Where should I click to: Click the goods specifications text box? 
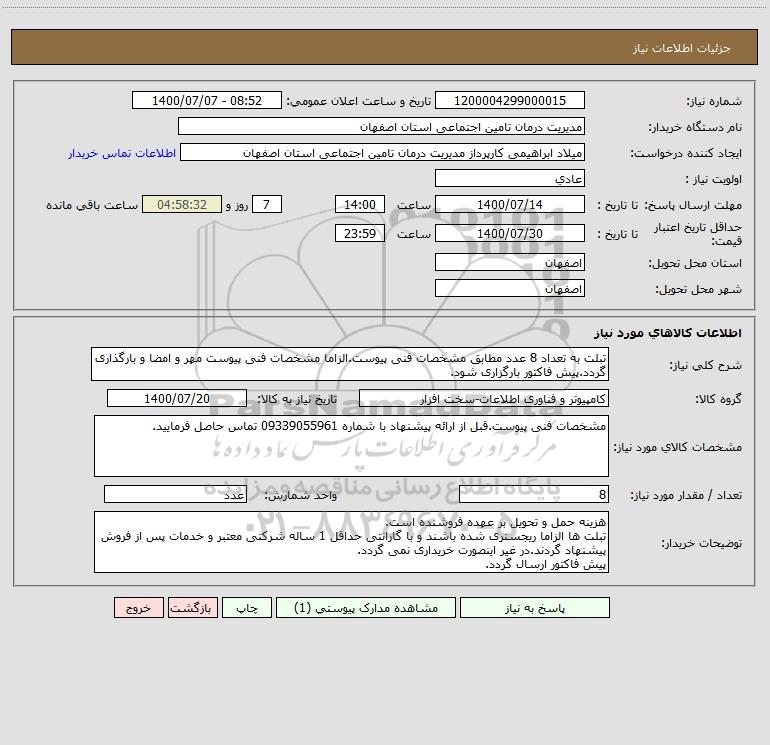351,446
